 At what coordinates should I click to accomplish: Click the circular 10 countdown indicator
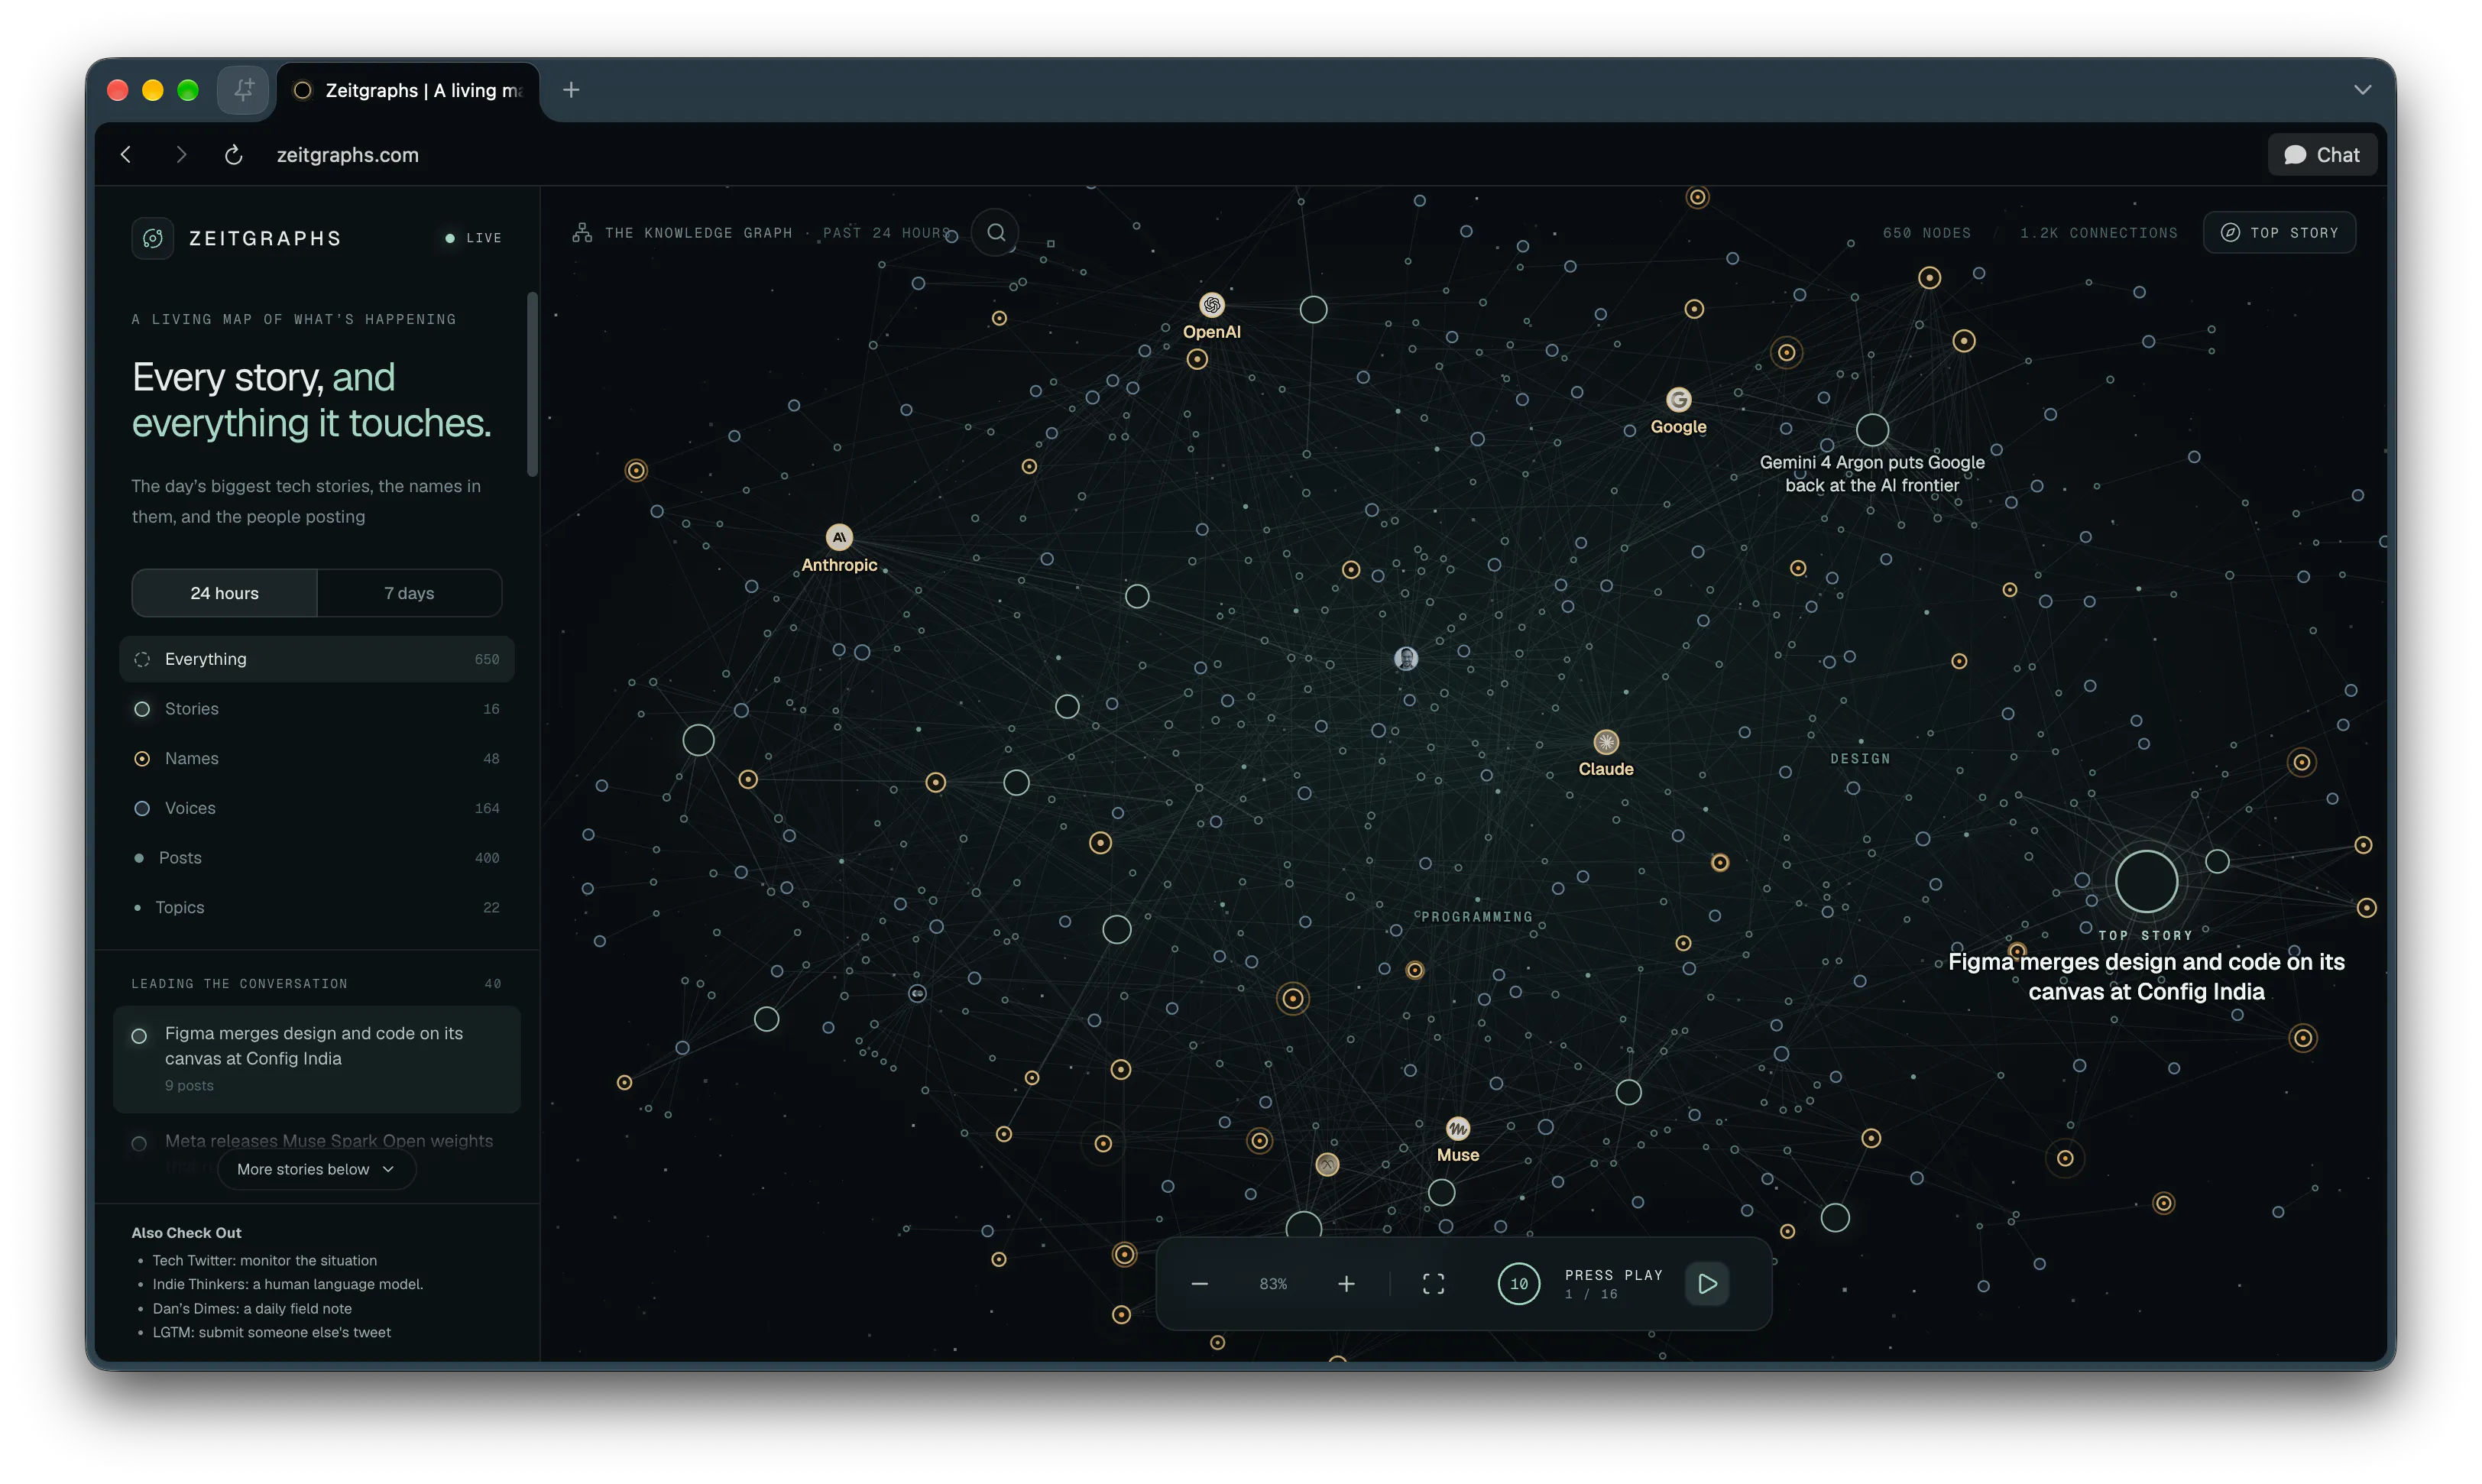[x=1519, y=1284]
